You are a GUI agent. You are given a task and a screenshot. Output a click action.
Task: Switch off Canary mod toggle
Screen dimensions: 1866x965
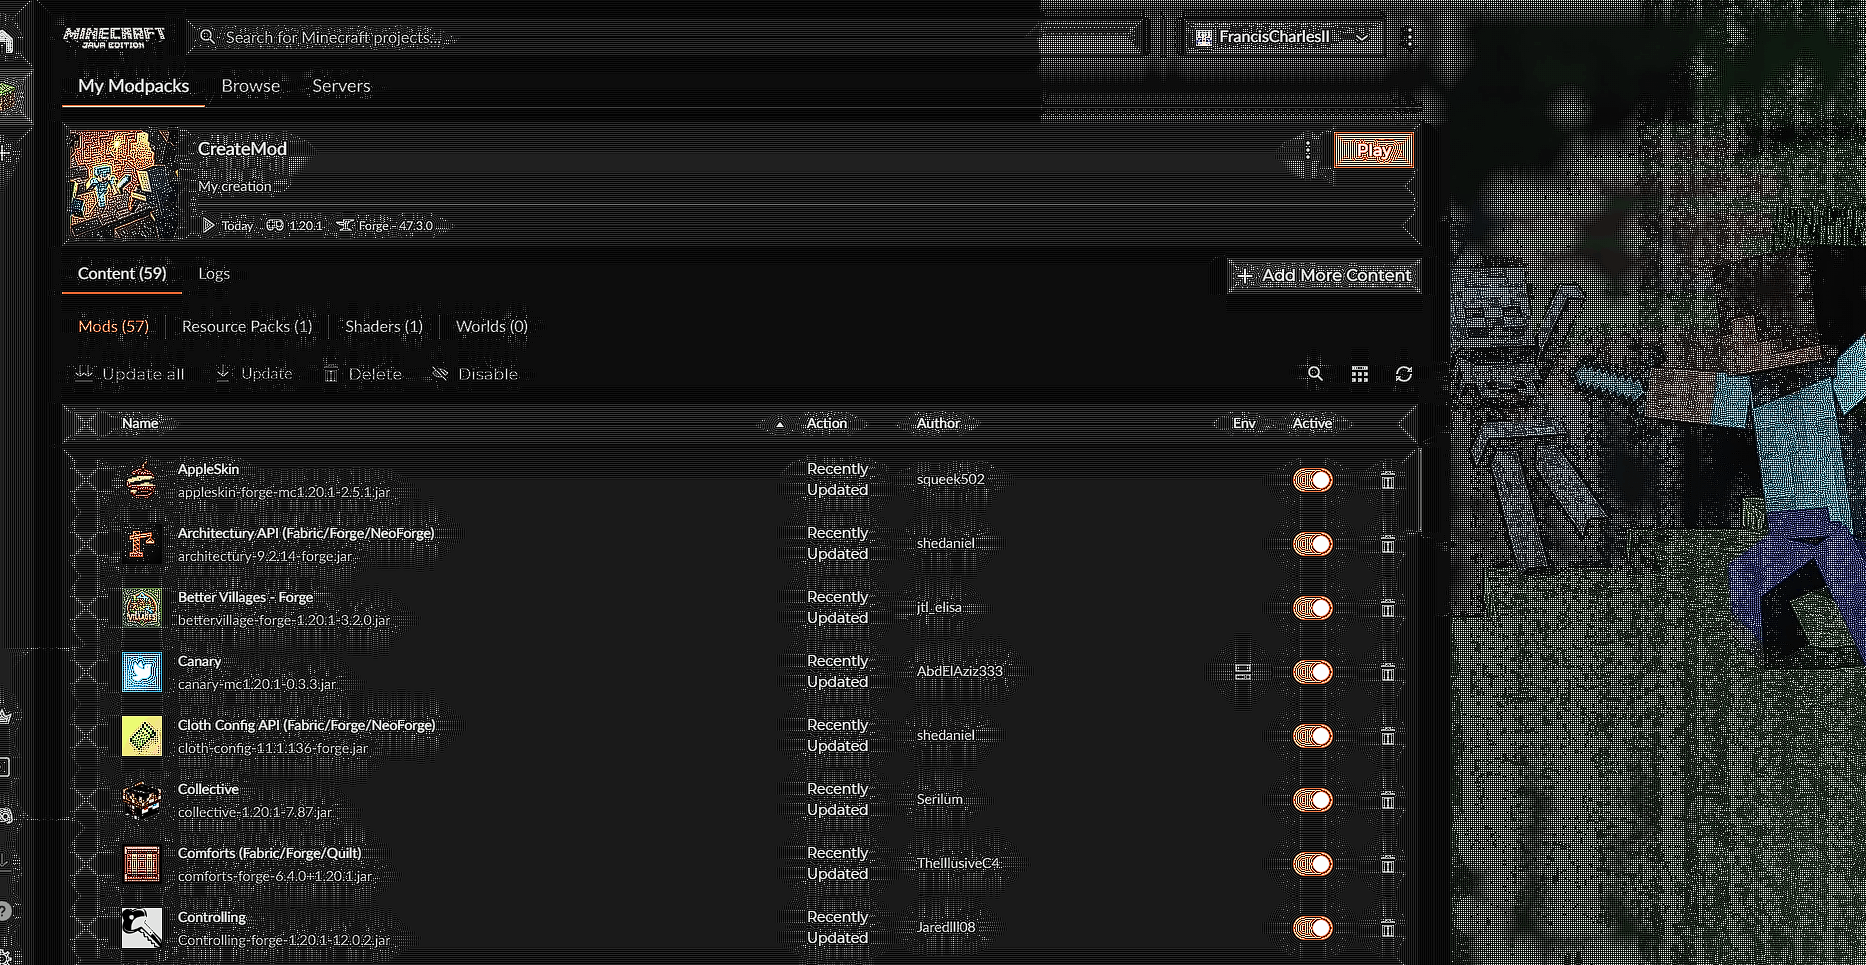[1313, 672]
